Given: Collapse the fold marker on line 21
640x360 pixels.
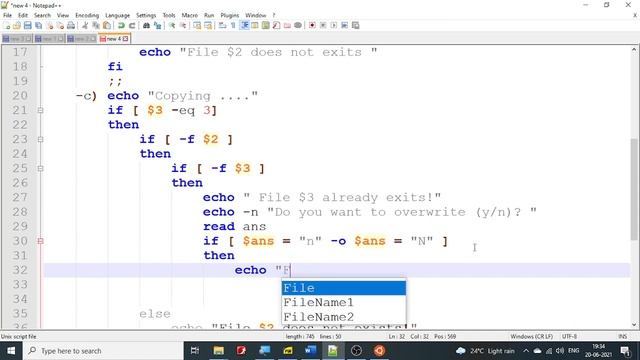Looking at the screenshot, I should pyautogui.click(x=40, y=110).
